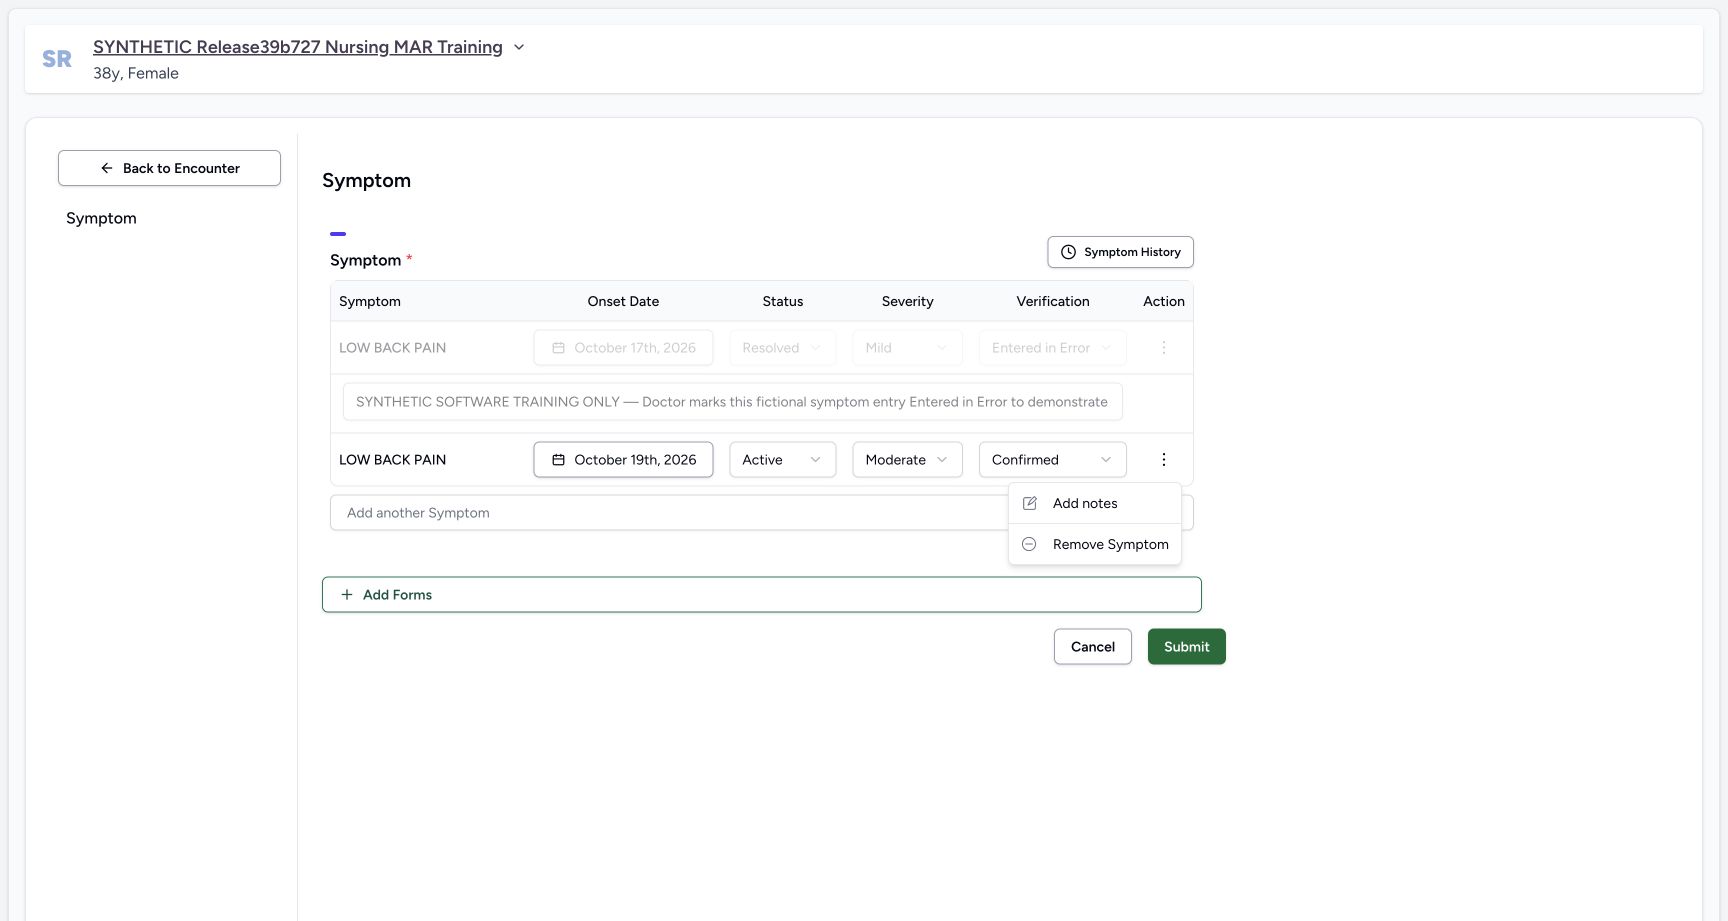Click the 38y, Female patient details text
This screenshot has height=921, width=1728.
136,73
